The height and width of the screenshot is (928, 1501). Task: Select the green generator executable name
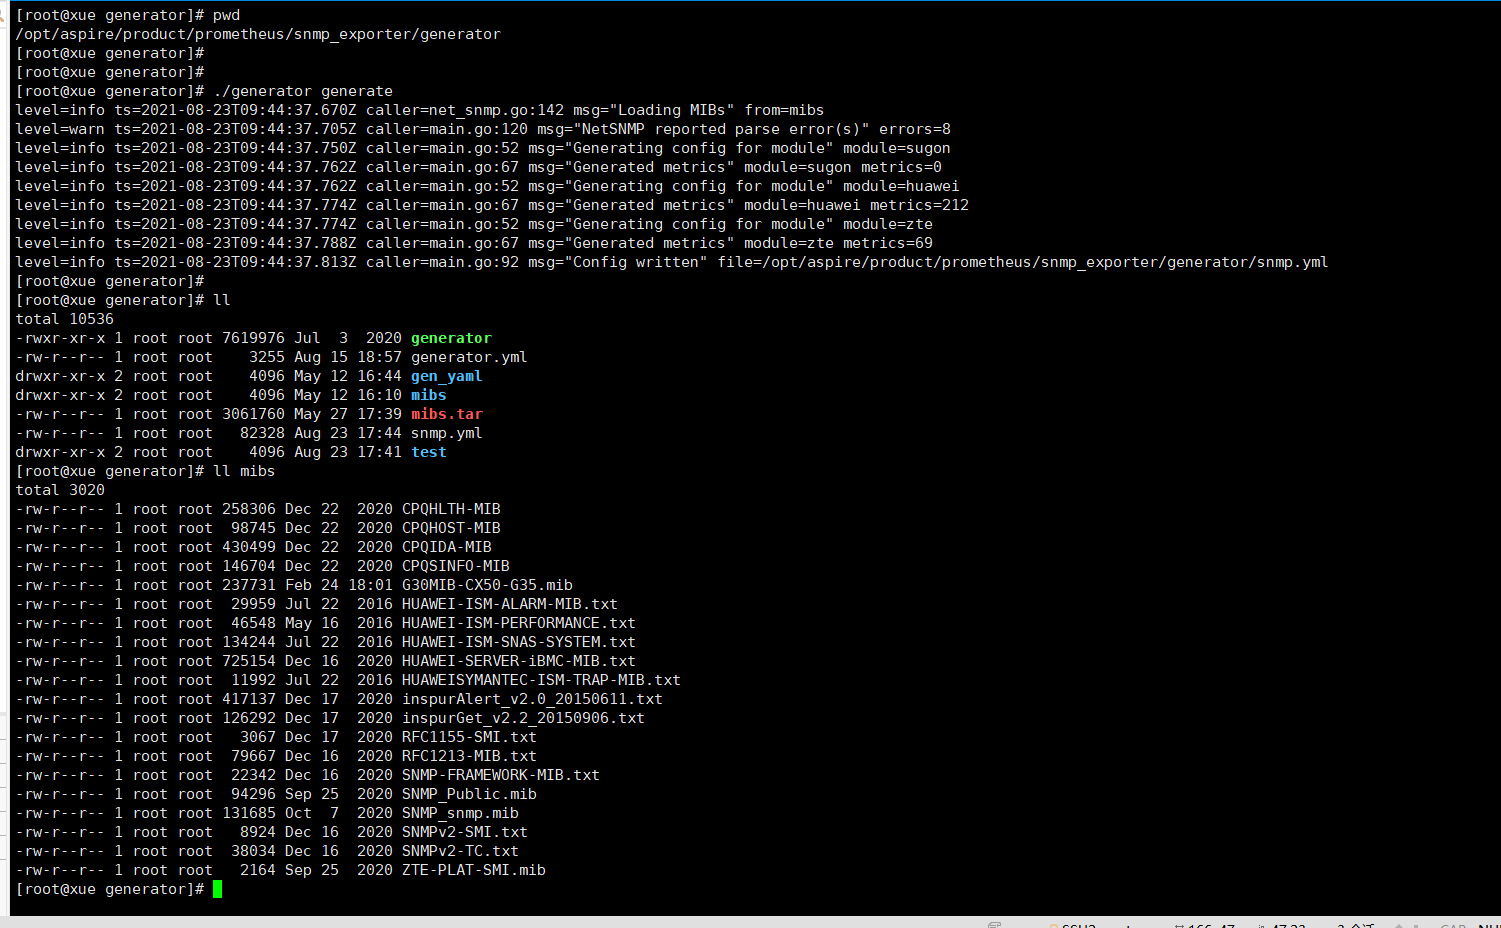click(450, 337)
